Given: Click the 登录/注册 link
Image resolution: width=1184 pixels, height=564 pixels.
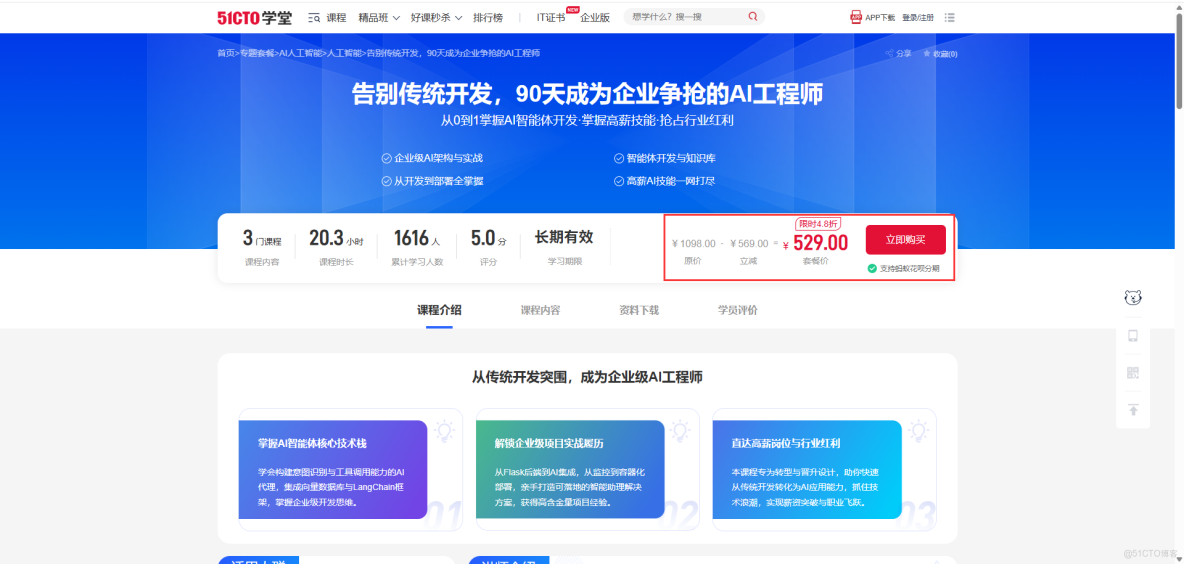Looking at the screenshot, I should (917, 17).
